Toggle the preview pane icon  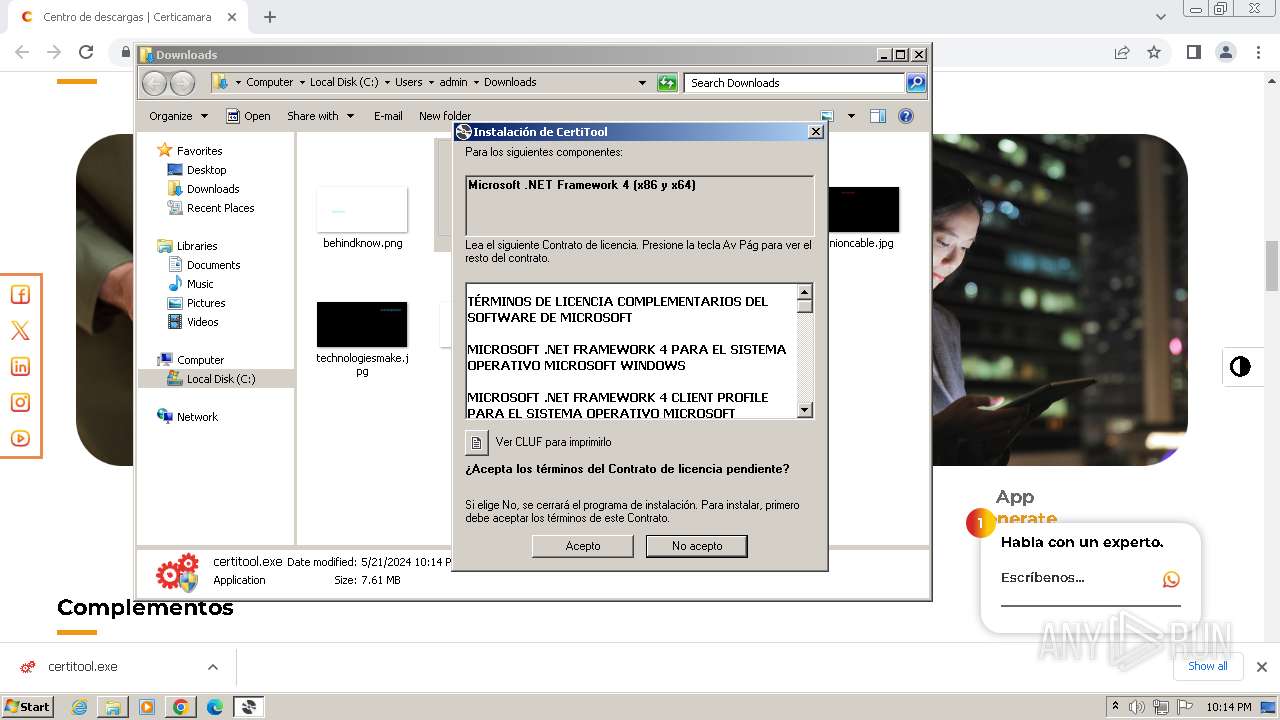click(877, 116)
